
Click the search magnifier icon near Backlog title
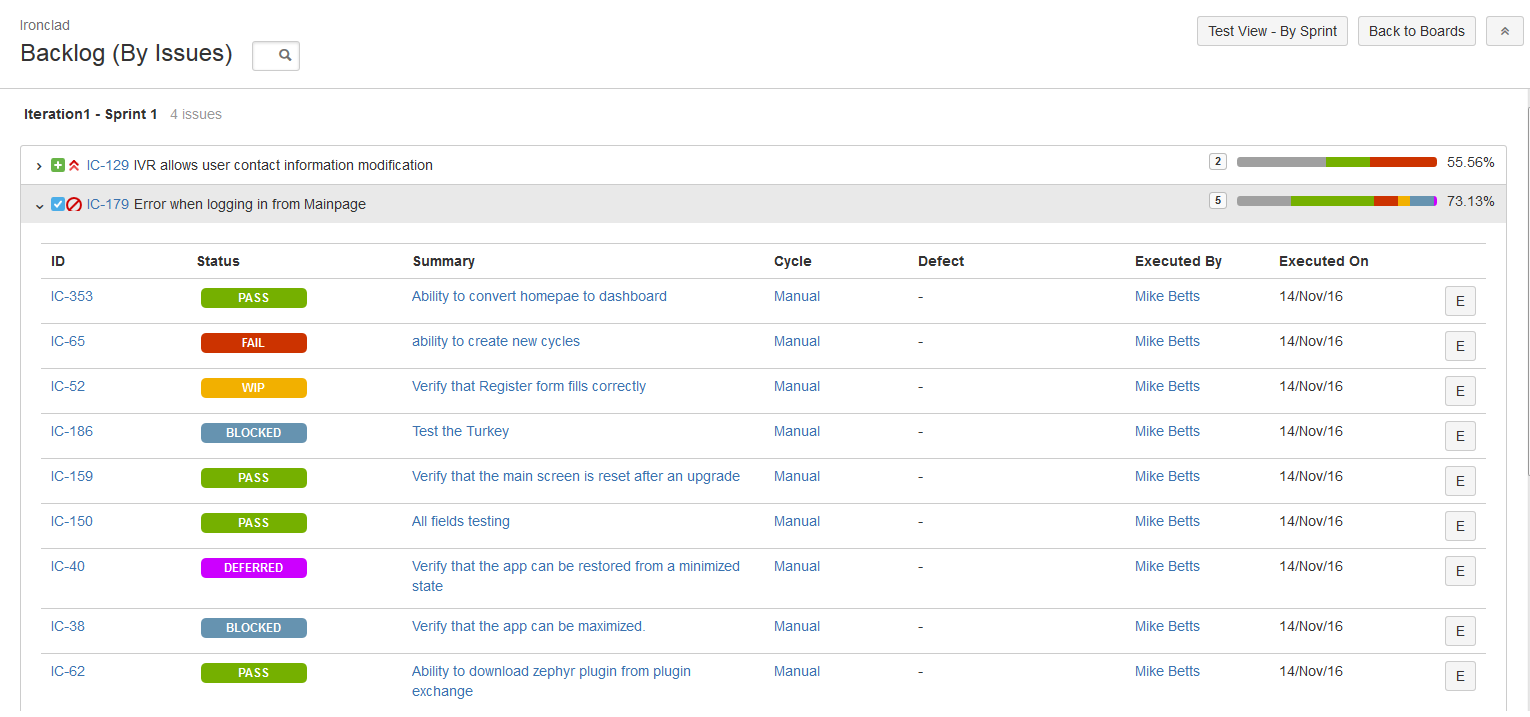coord(285,56)
